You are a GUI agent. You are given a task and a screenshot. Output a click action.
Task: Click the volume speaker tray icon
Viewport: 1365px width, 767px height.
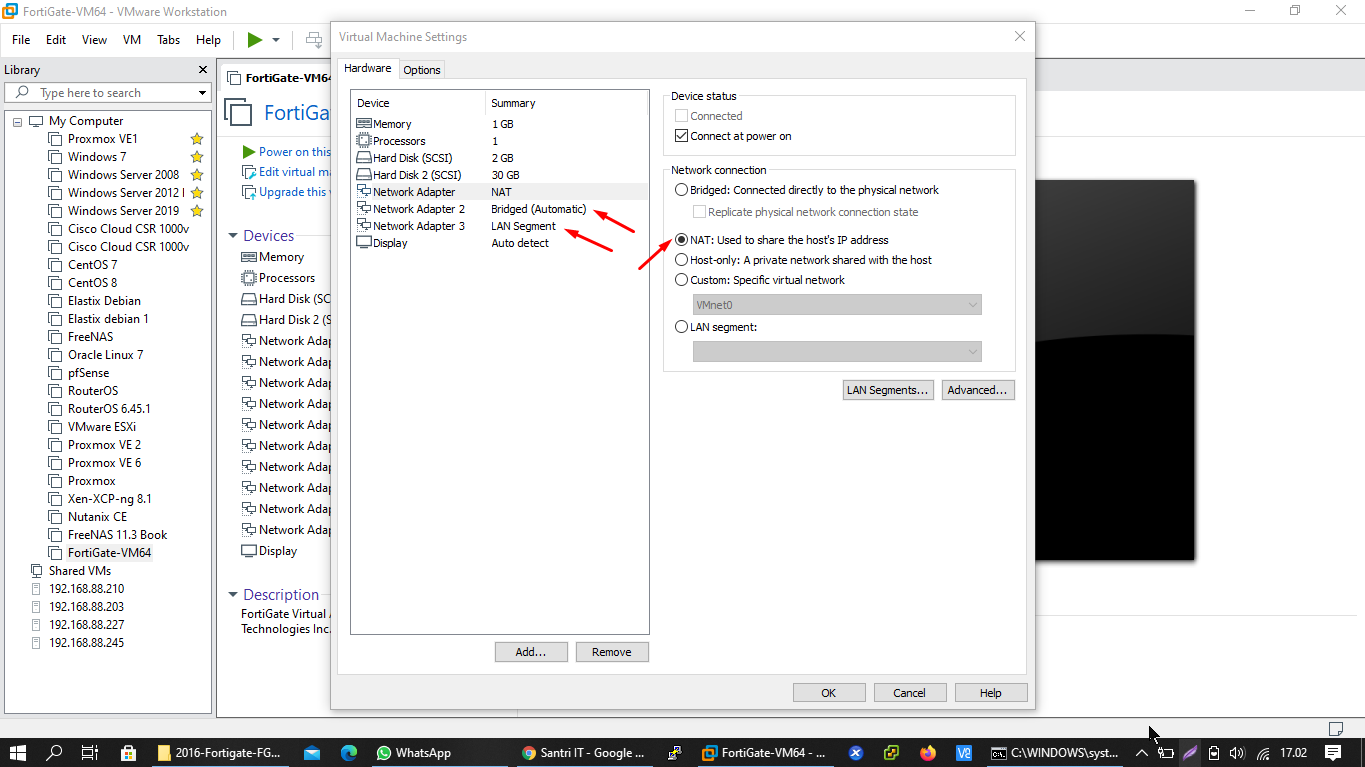pos(1237,753)
